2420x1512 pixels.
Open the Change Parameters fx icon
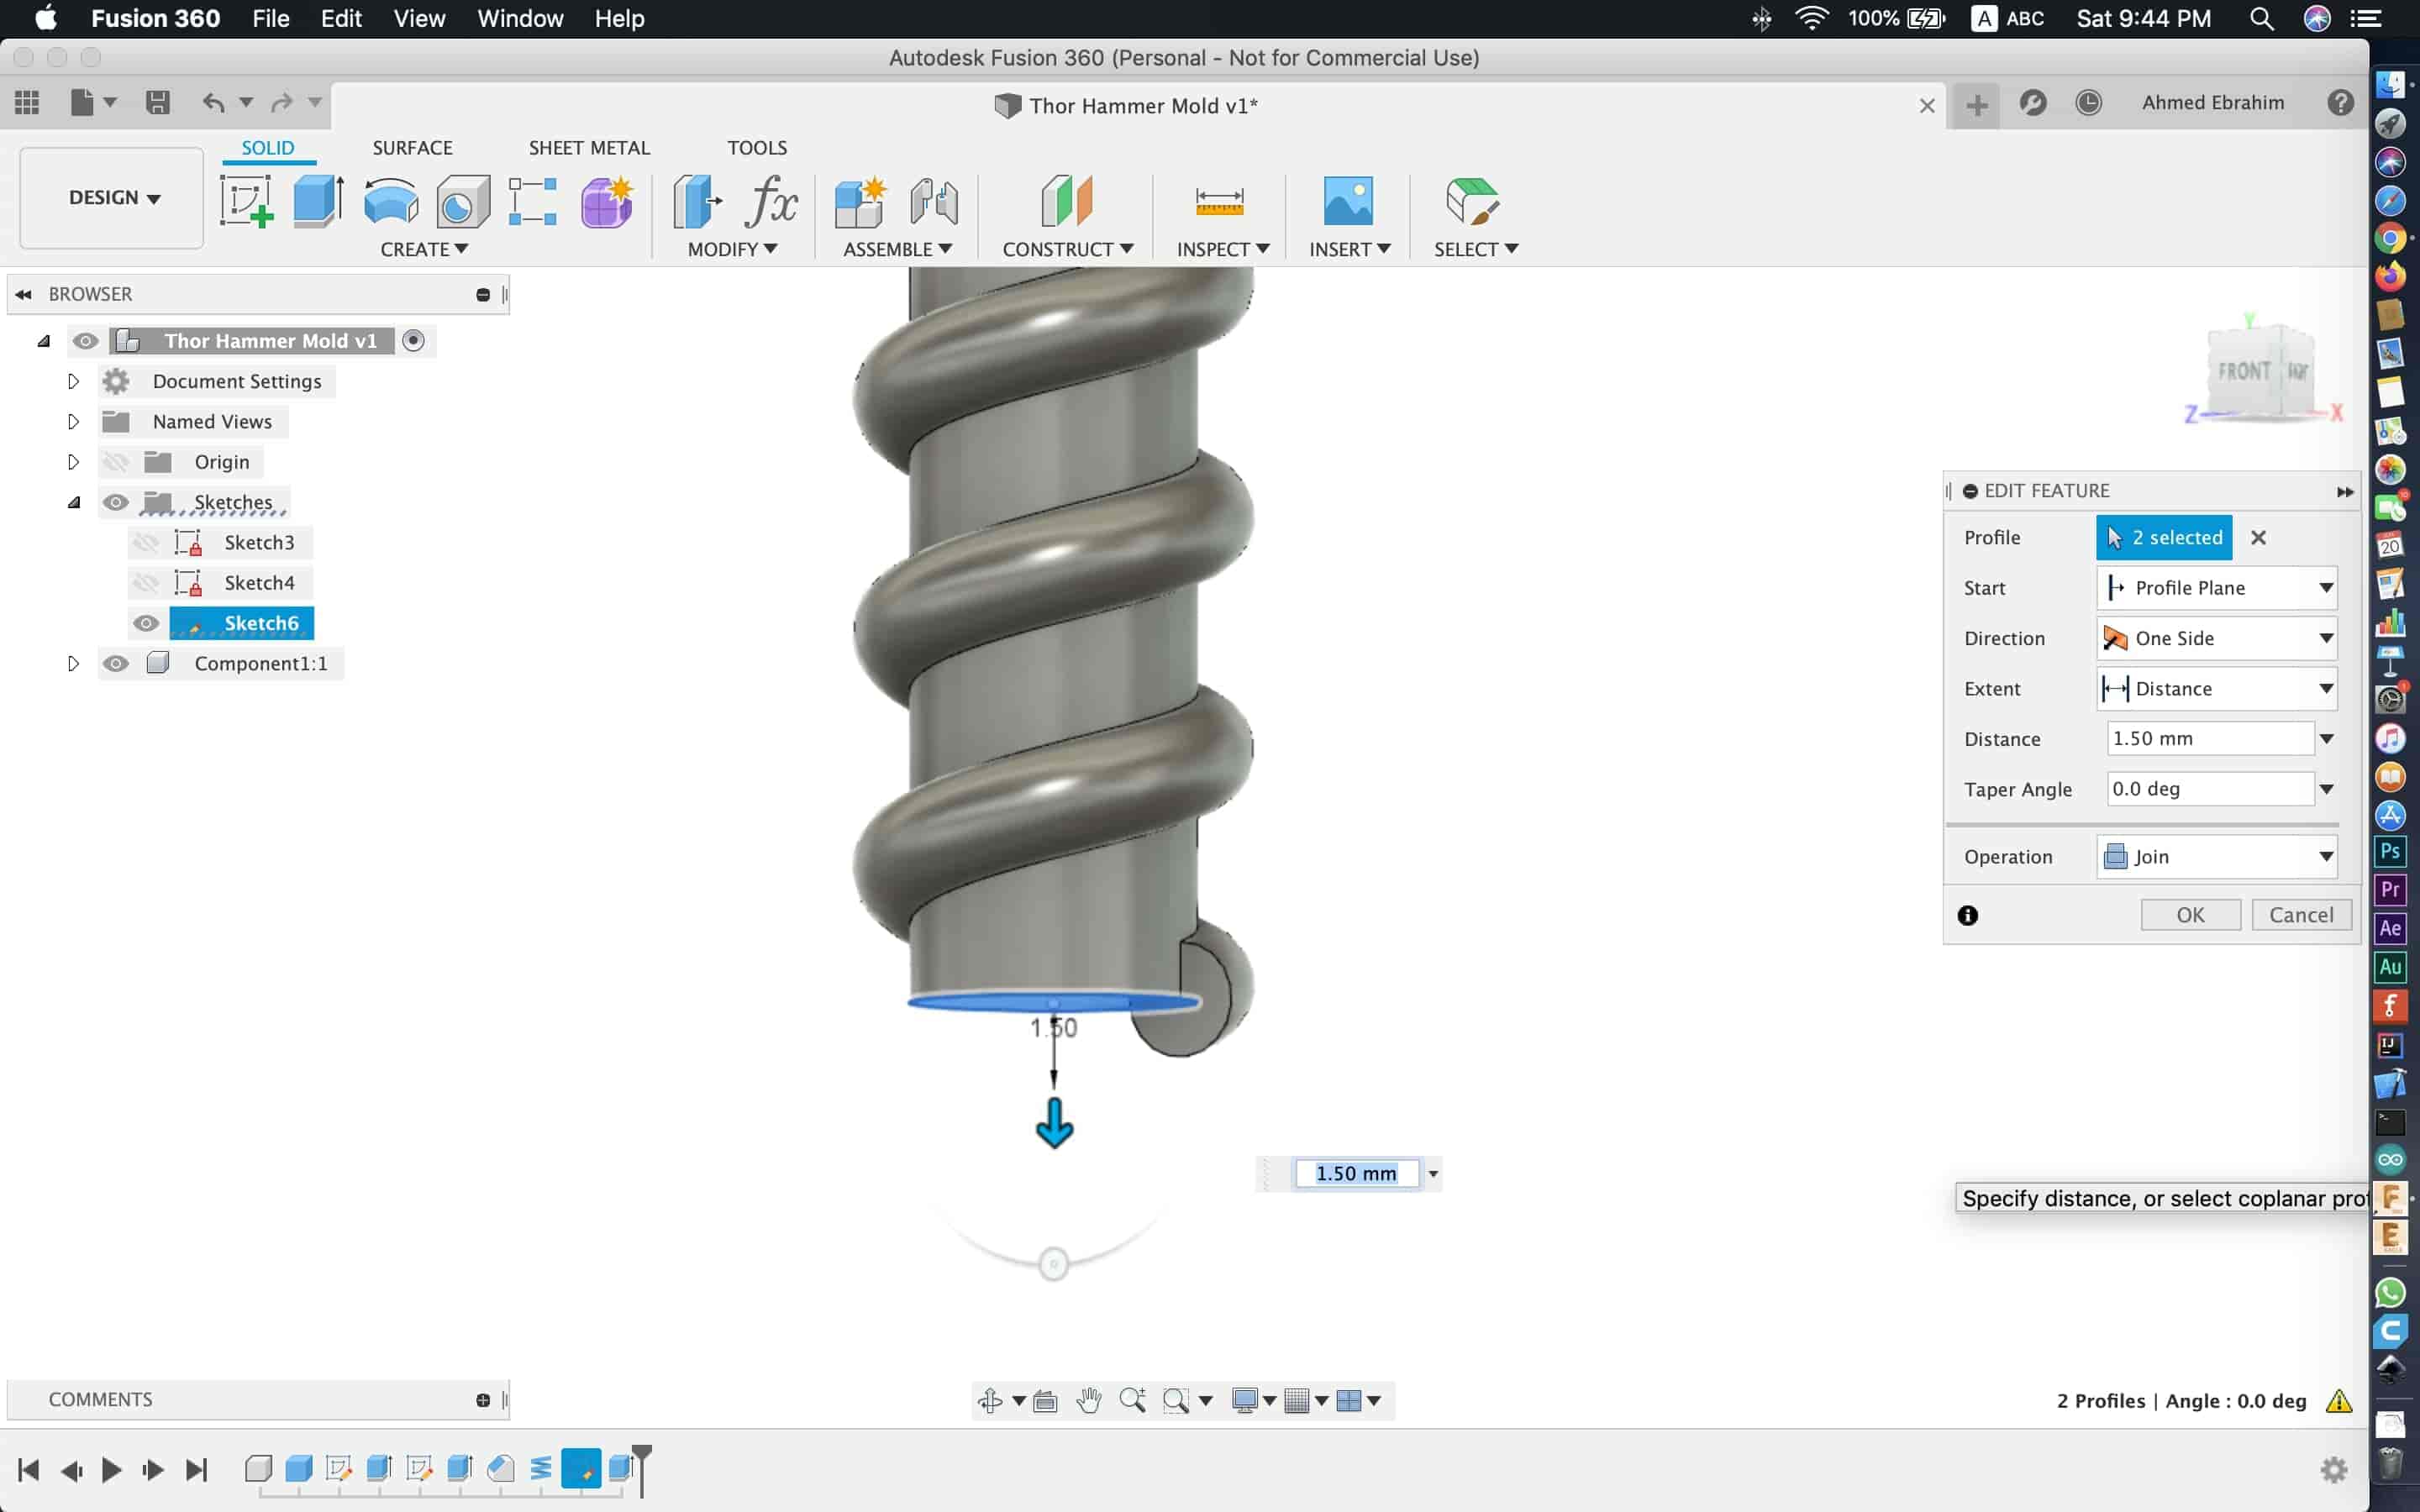(771, 201)
